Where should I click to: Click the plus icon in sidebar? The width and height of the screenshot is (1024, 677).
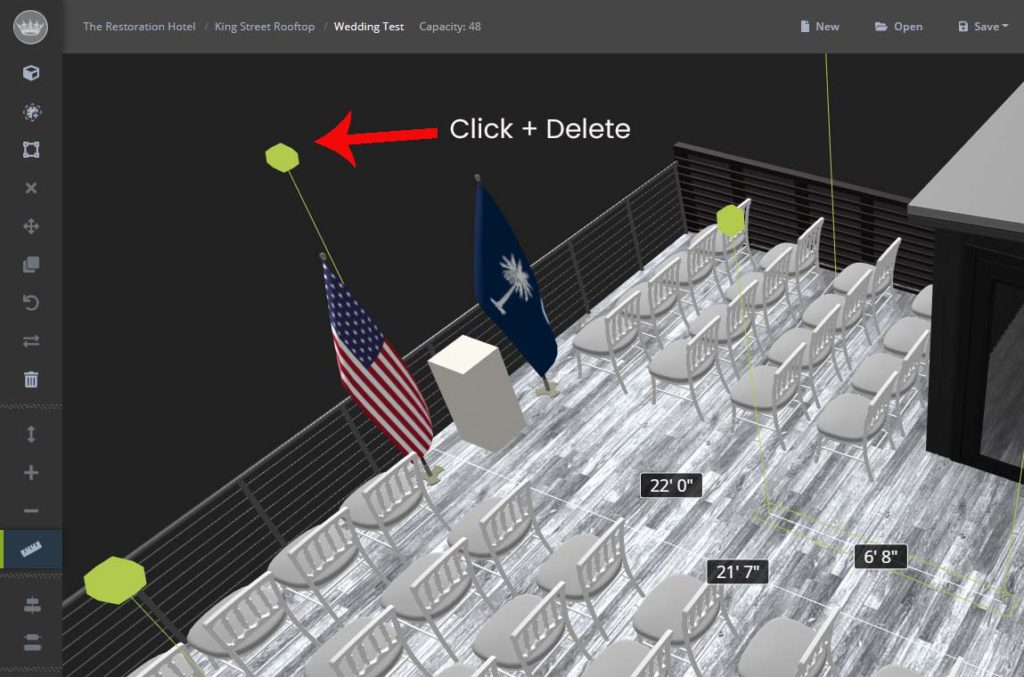tap(31, 473)
